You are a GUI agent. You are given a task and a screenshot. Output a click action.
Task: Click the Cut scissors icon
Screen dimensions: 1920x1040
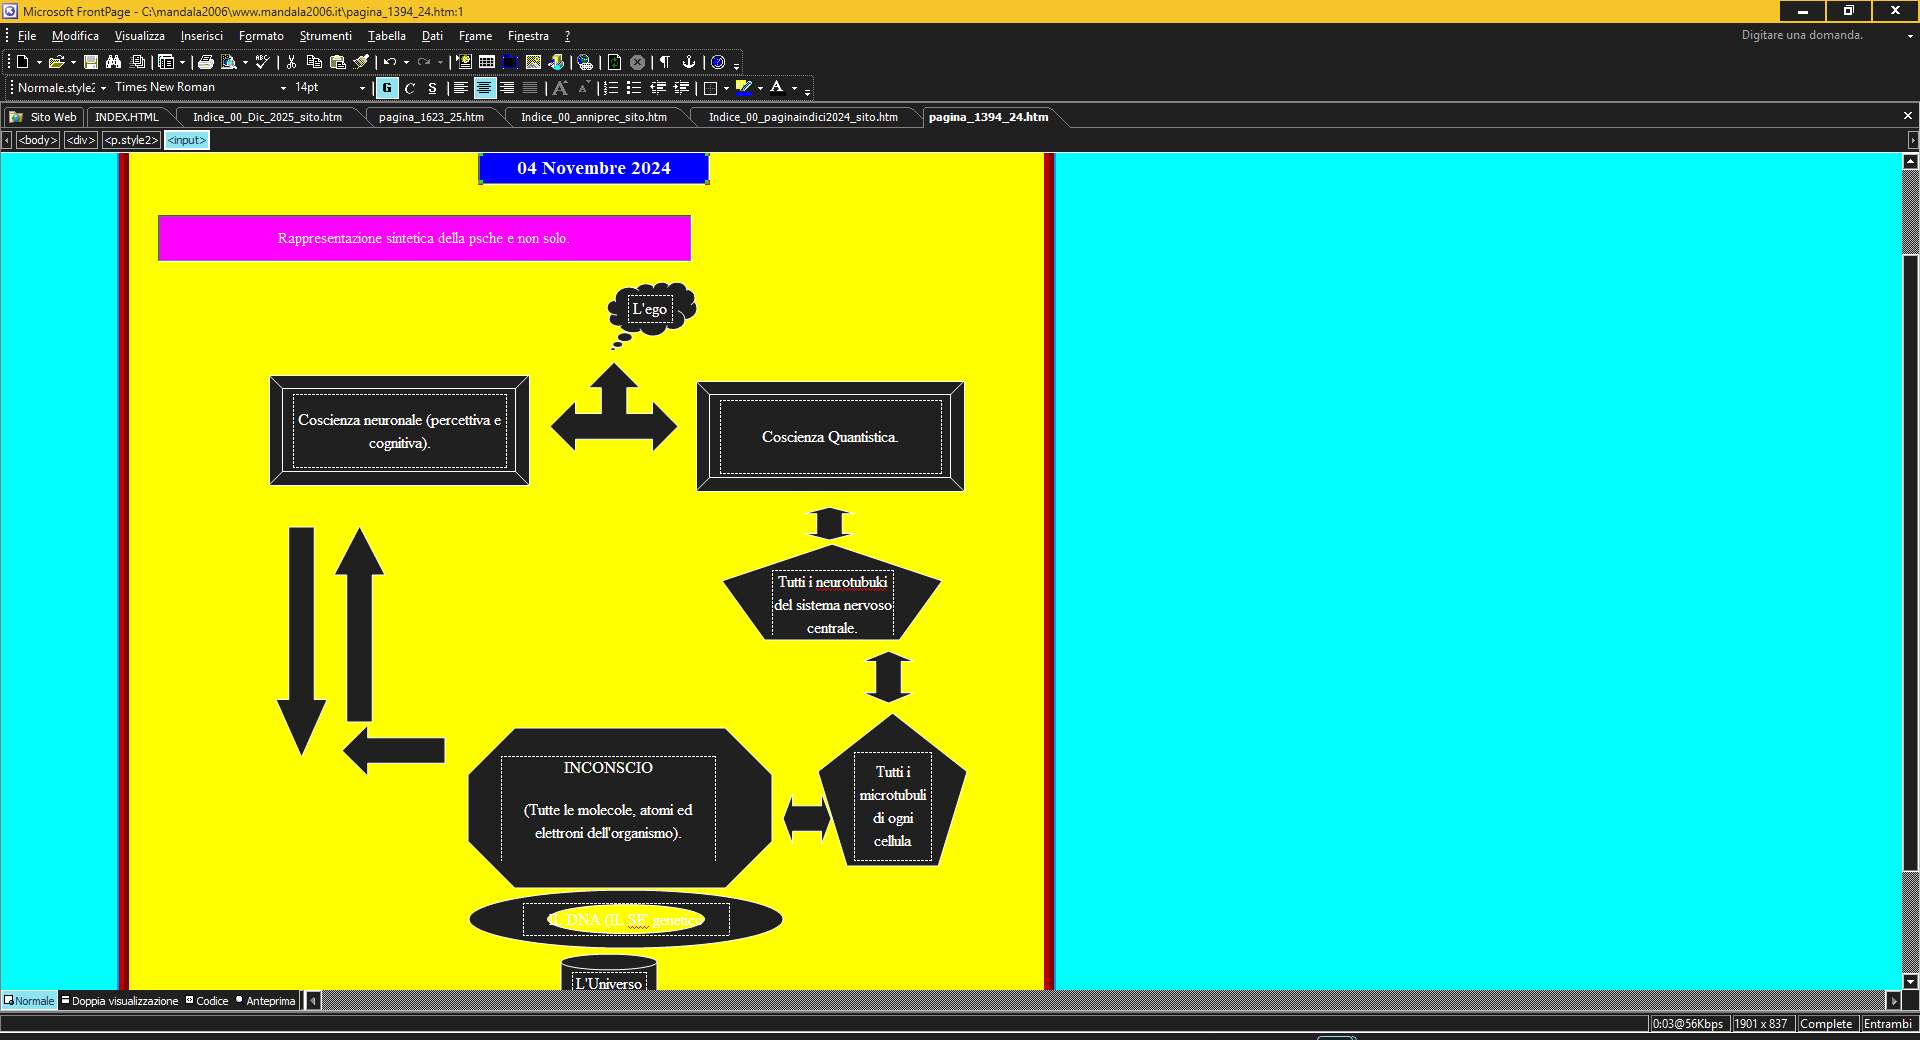click(291, 62)
